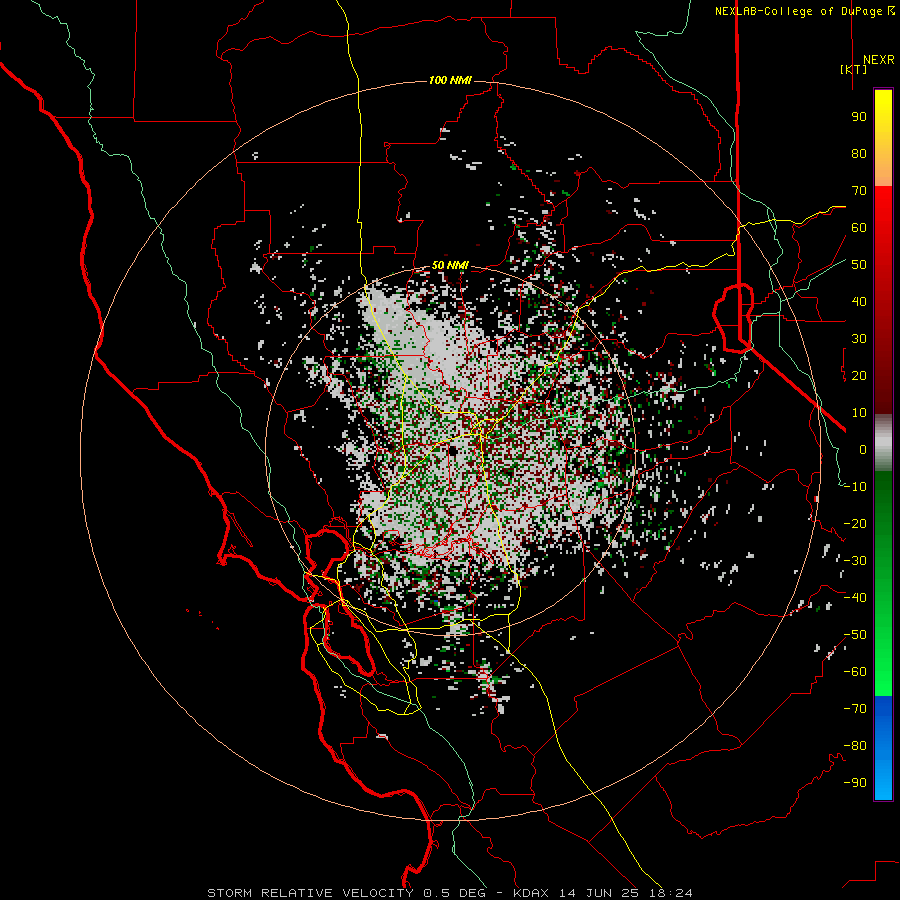
Task: Click the -40 knot scale value
Action: tap(855, 598)
